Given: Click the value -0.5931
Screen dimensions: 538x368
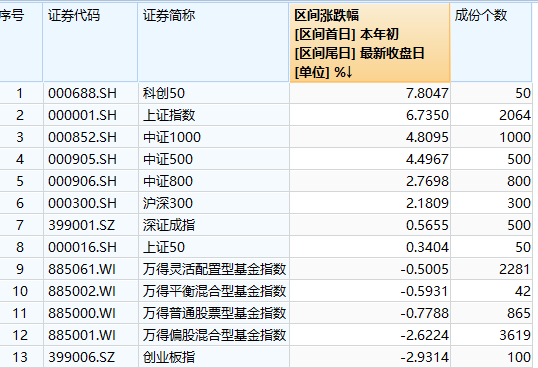Looking at the screenshot, I should [424, 291].
